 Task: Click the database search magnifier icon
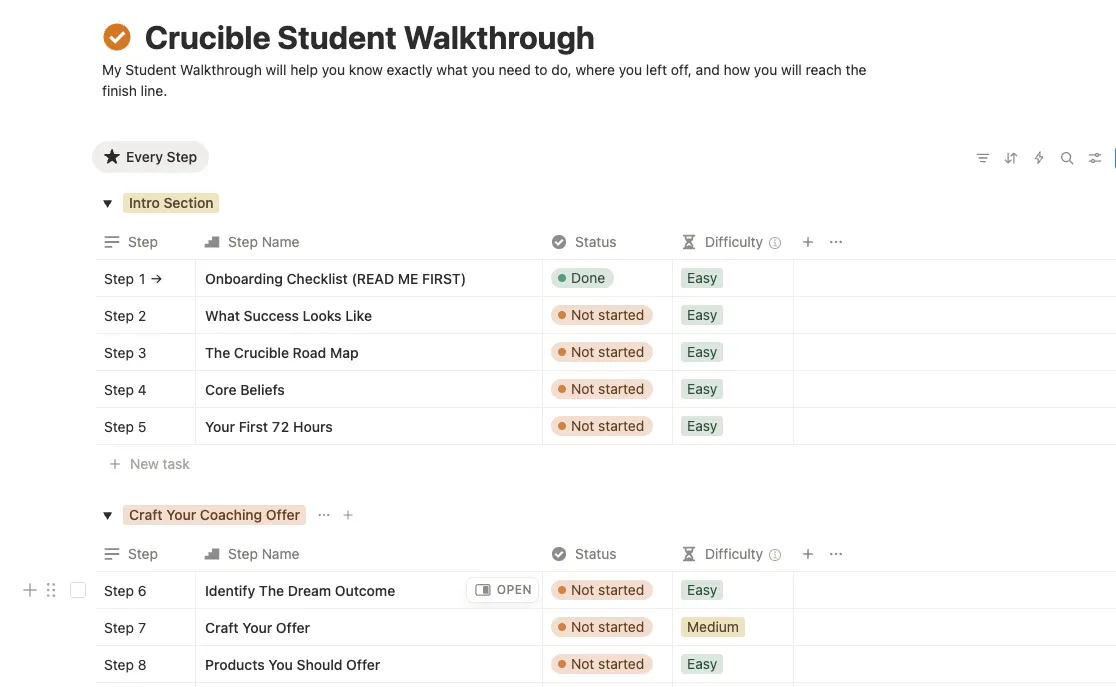tap(1066, 158)
